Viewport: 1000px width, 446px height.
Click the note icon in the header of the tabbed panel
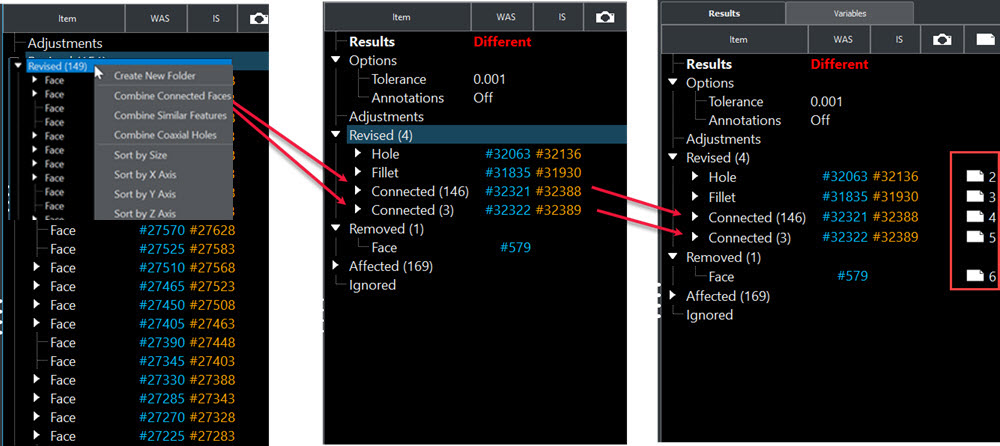pyautogui.click(x=985, y=39)
